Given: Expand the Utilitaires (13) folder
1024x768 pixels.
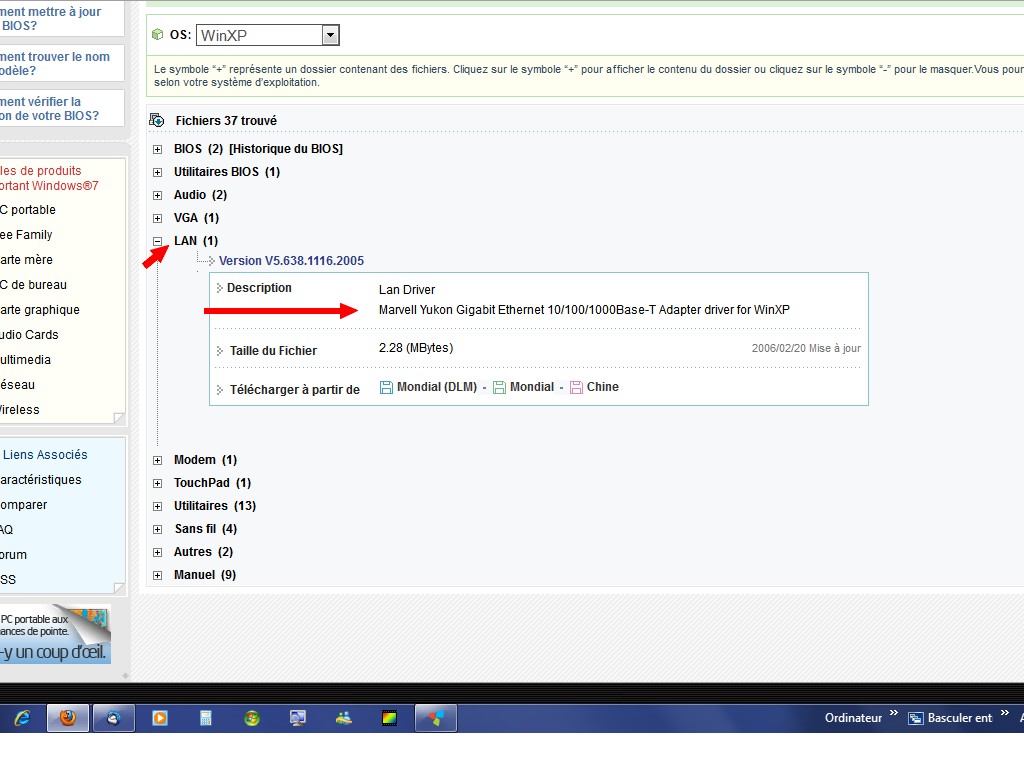Looking at the screenshot, I should [157, 506].
